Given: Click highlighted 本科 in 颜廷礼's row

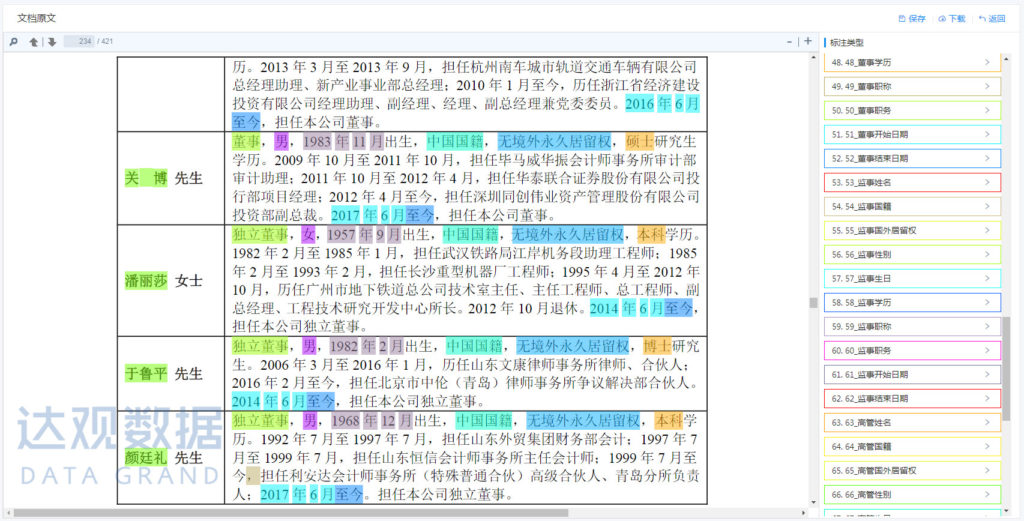Looking at the screenshot, I should tap(669, 419).
